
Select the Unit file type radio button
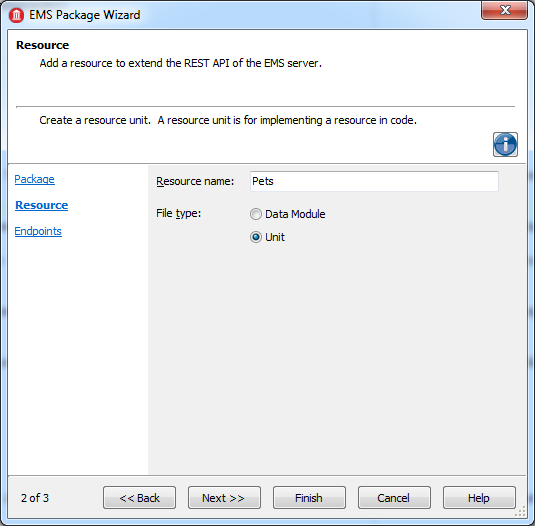tap(256, 237)
